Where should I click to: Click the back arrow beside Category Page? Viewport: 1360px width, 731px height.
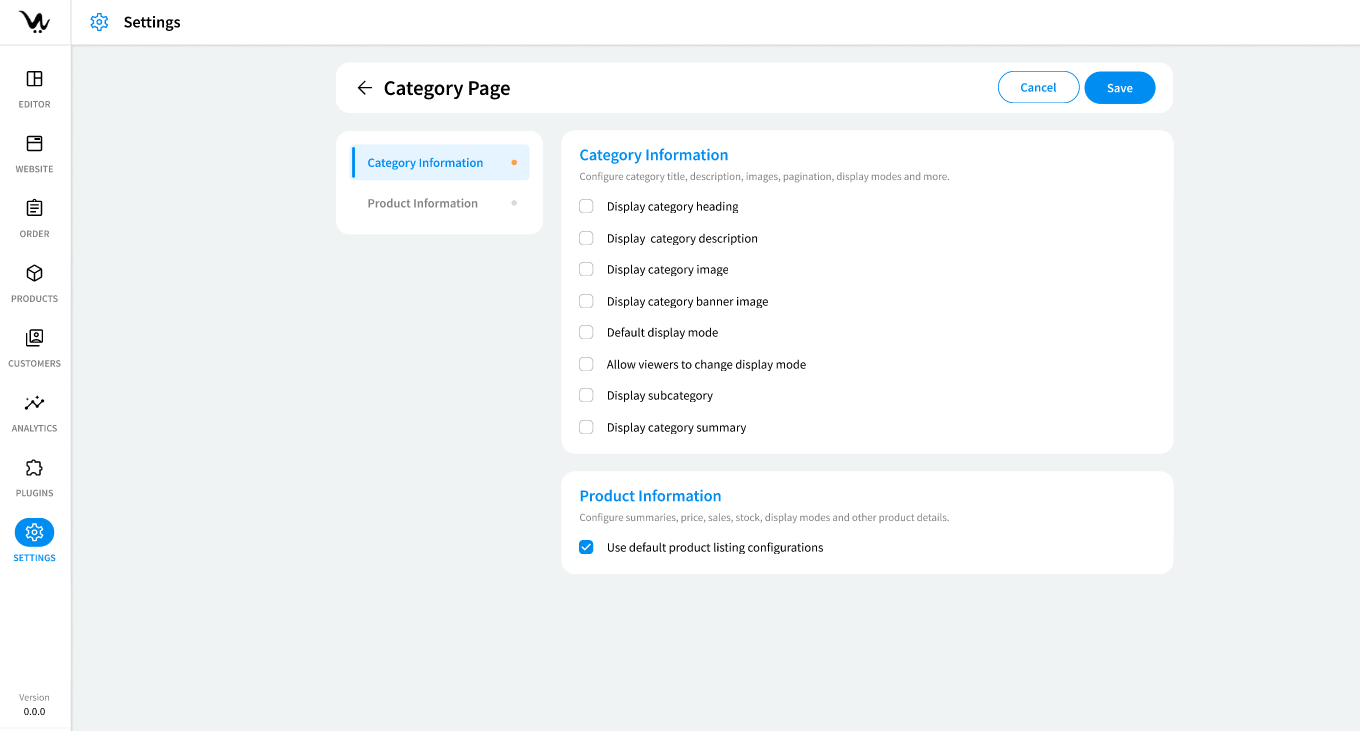tap(364, 88)
